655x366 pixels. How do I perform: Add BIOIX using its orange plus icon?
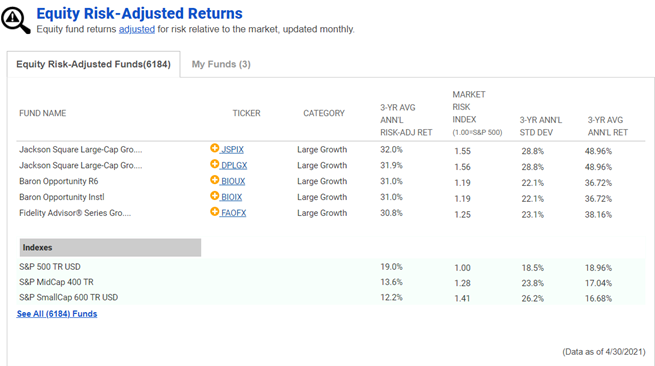(214, 196)
